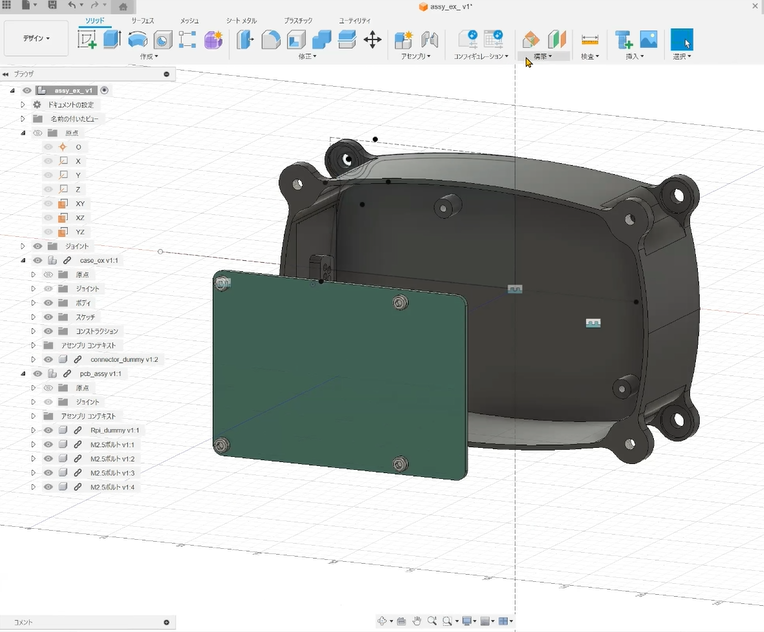
Task: Open the Insert image icon
Action: click(648, 40)
